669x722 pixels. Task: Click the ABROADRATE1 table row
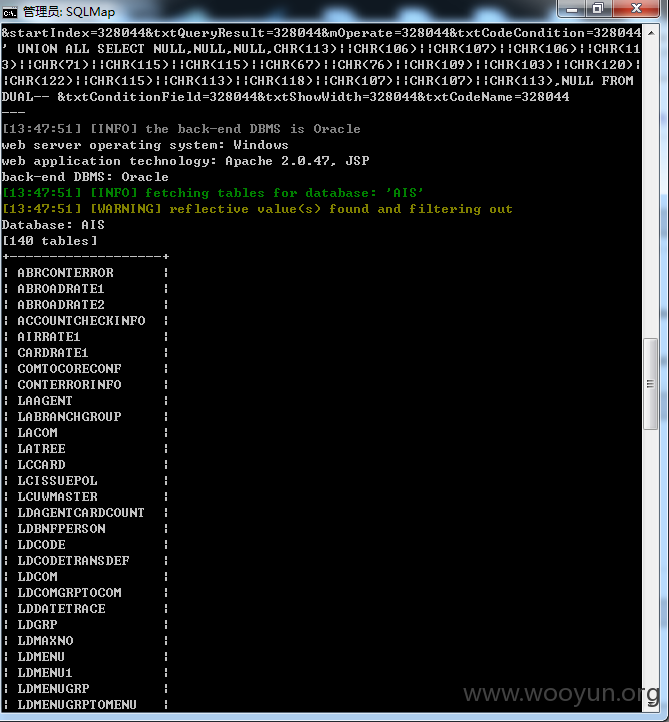tap(86, 289)
